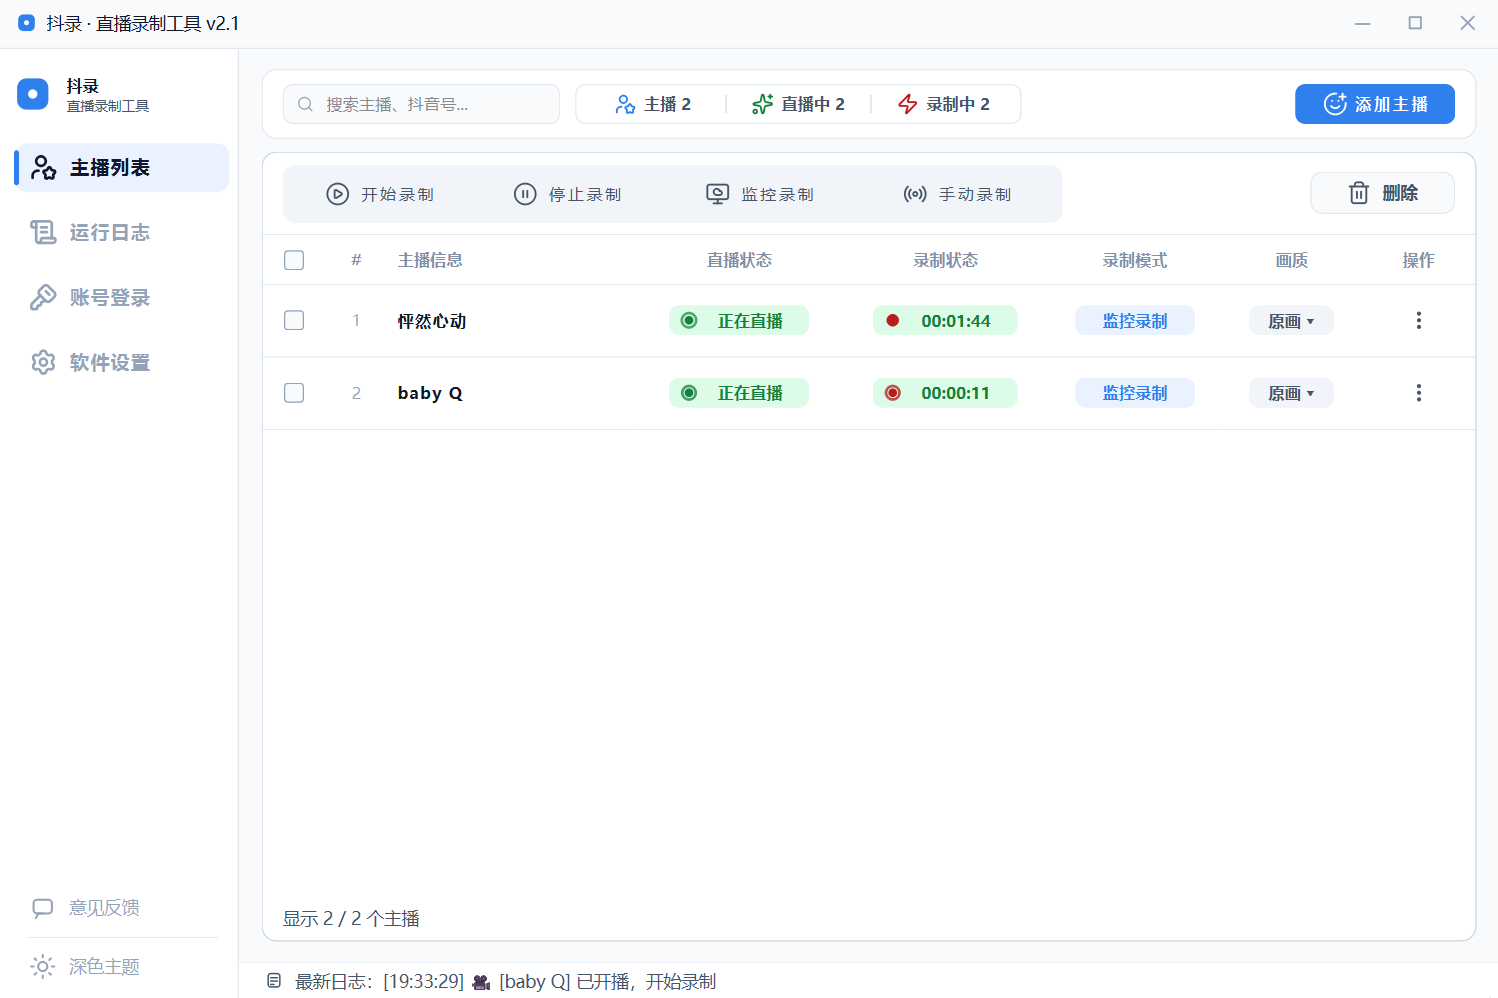
Task: Click the 开始录制 button
Action: [380, 194]
